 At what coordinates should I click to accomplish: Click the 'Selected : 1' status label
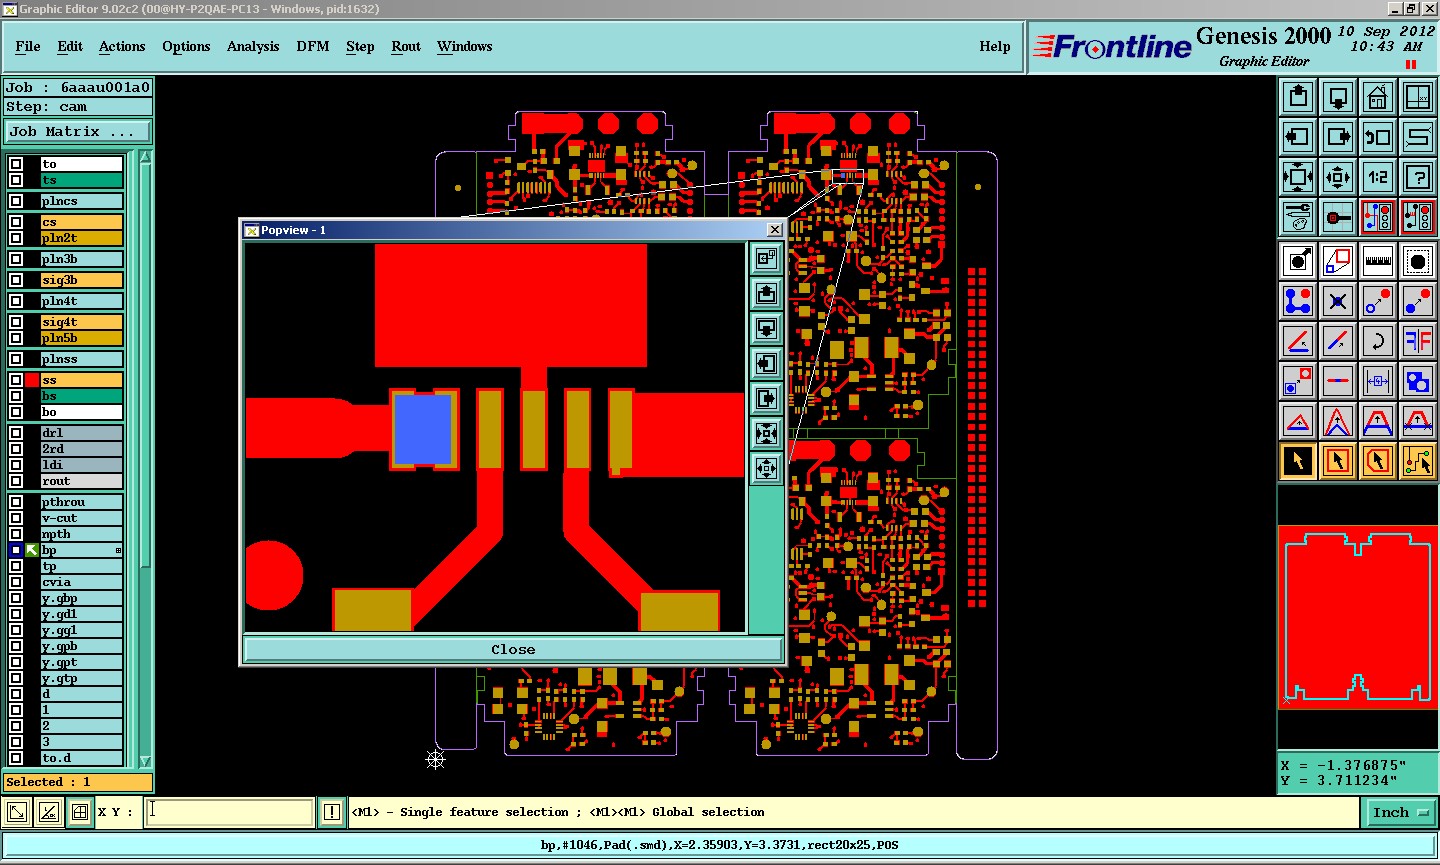[x=78, y=782]
